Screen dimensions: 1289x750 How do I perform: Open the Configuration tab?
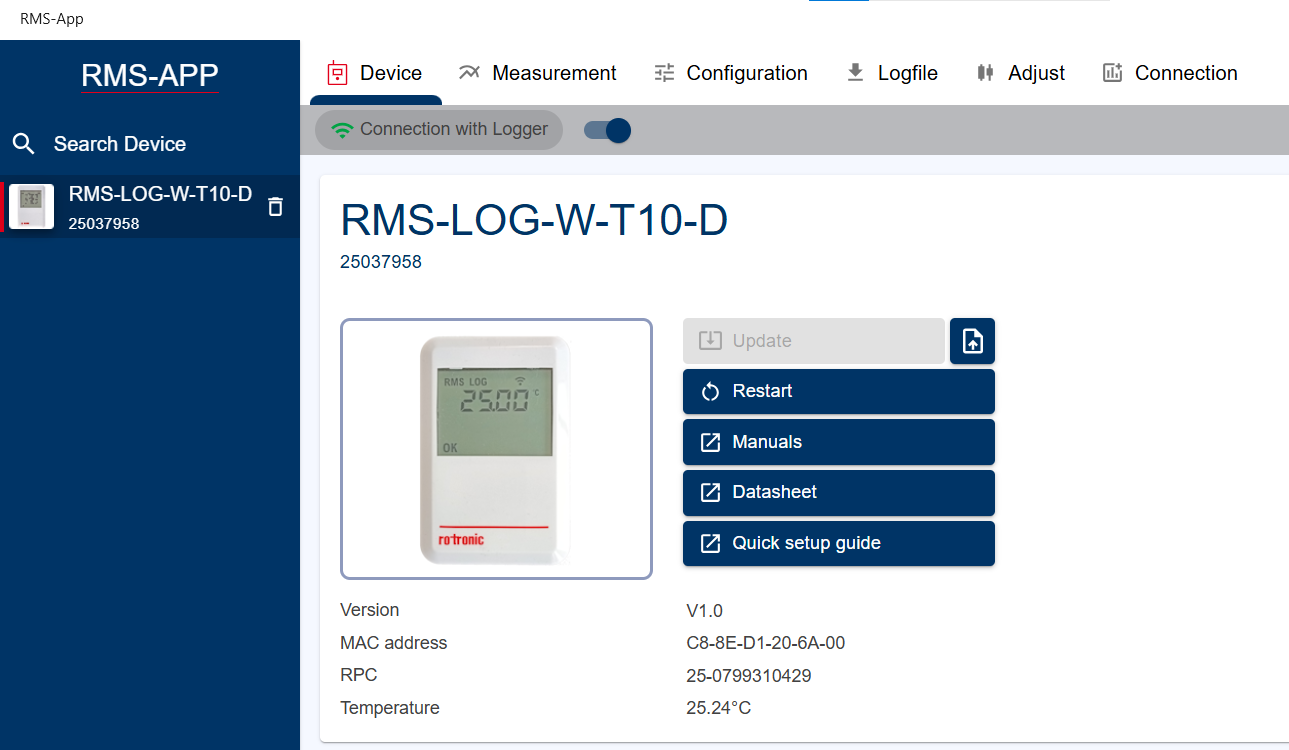tap(731, 73)
